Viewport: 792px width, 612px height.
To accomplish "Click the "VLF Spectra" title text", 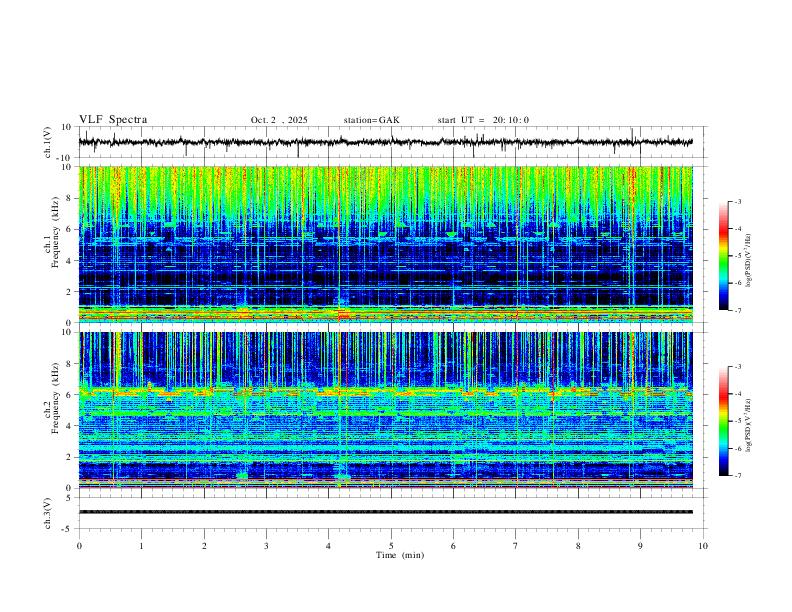I will point(113,120).
